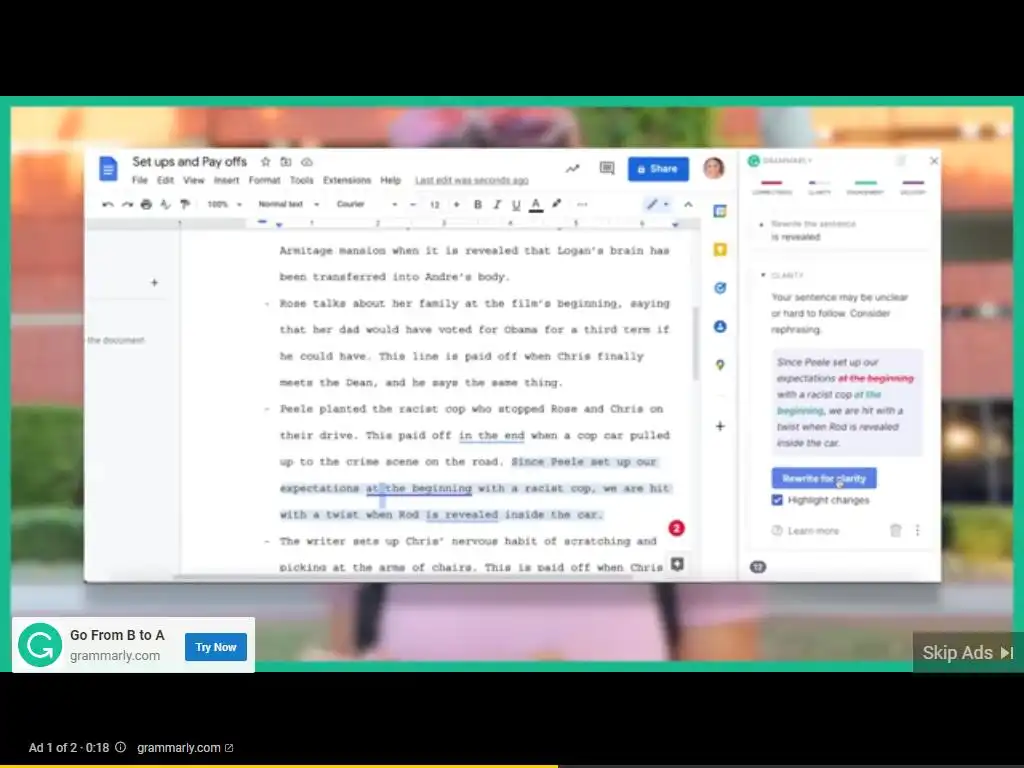This screenshot has width=1024, height=768.
Task: Click the user profile avatar
Action: [x=714, y=168]
